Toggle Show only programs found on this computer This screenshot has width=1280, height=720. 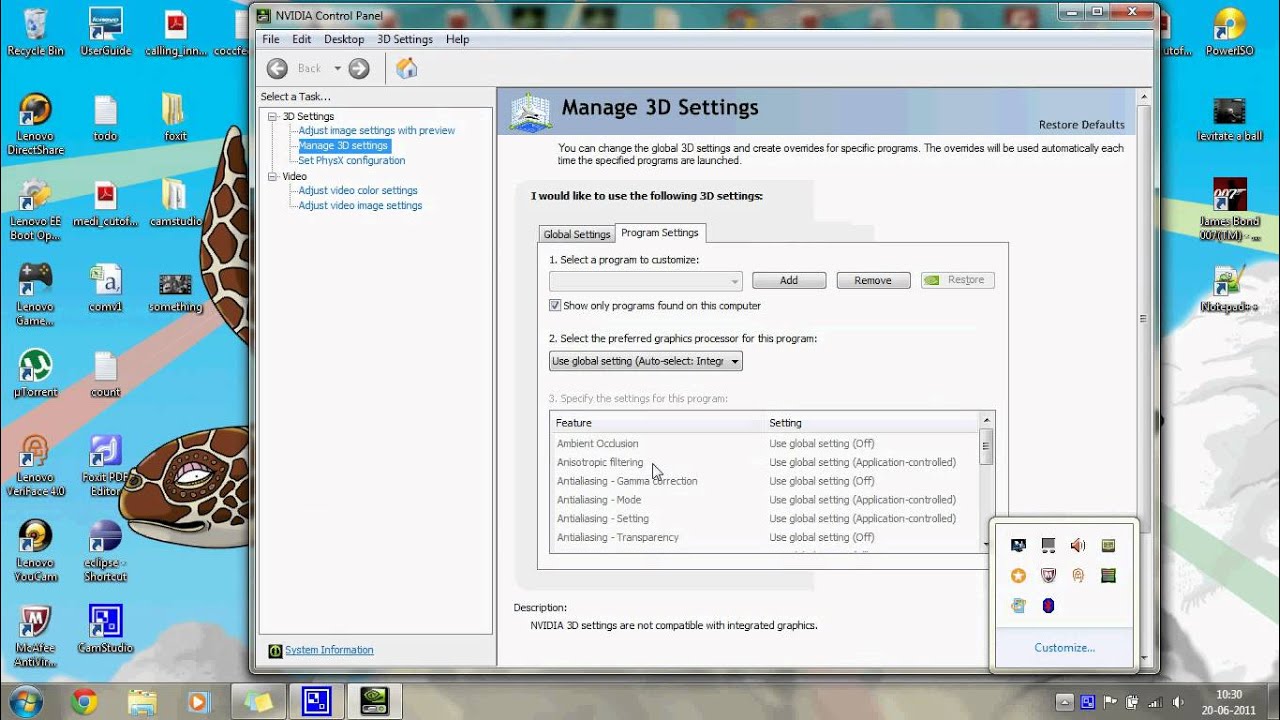tap(555, 305)
